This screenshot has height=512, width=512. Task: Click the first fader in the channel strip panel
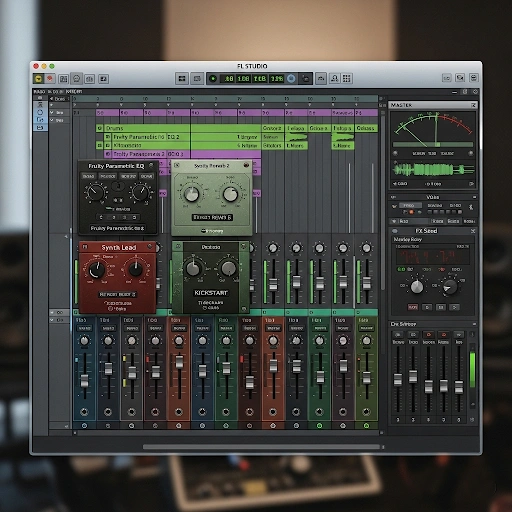398,379
